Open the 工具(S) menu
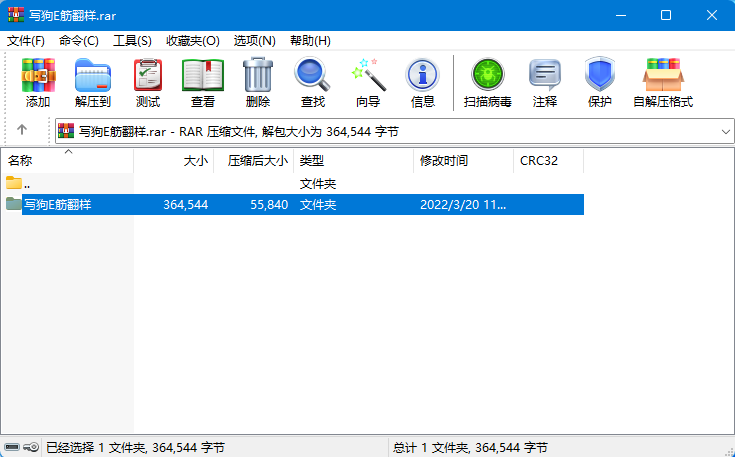The image size is (735, 457). [x=132, y=41]
